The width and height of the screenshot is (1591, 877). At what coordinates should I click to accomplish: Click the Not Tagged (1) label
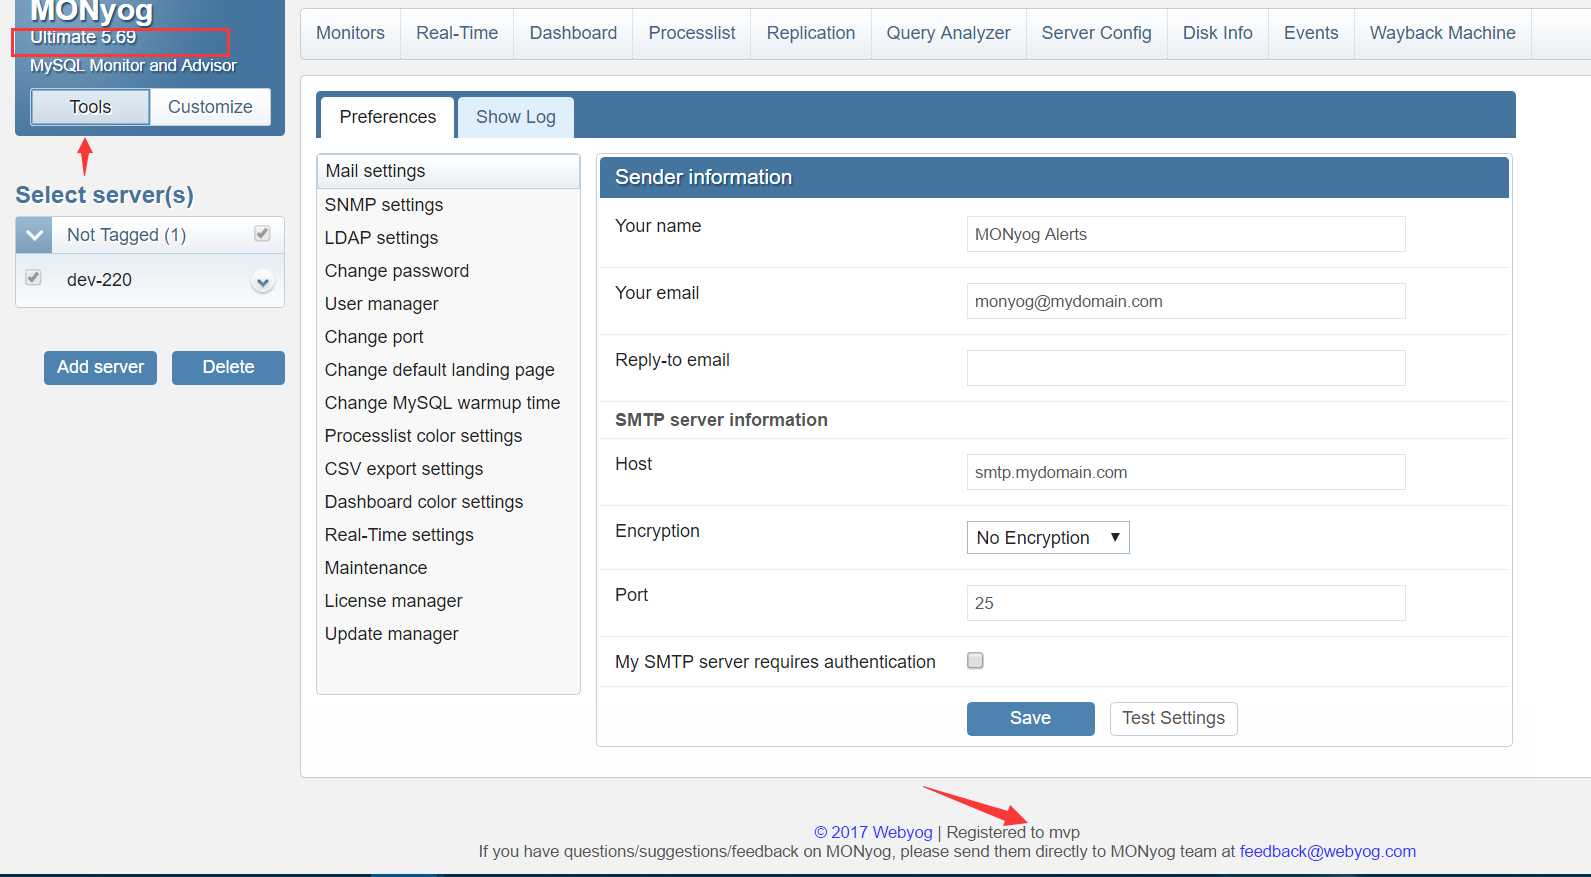[x=126, y=235]
